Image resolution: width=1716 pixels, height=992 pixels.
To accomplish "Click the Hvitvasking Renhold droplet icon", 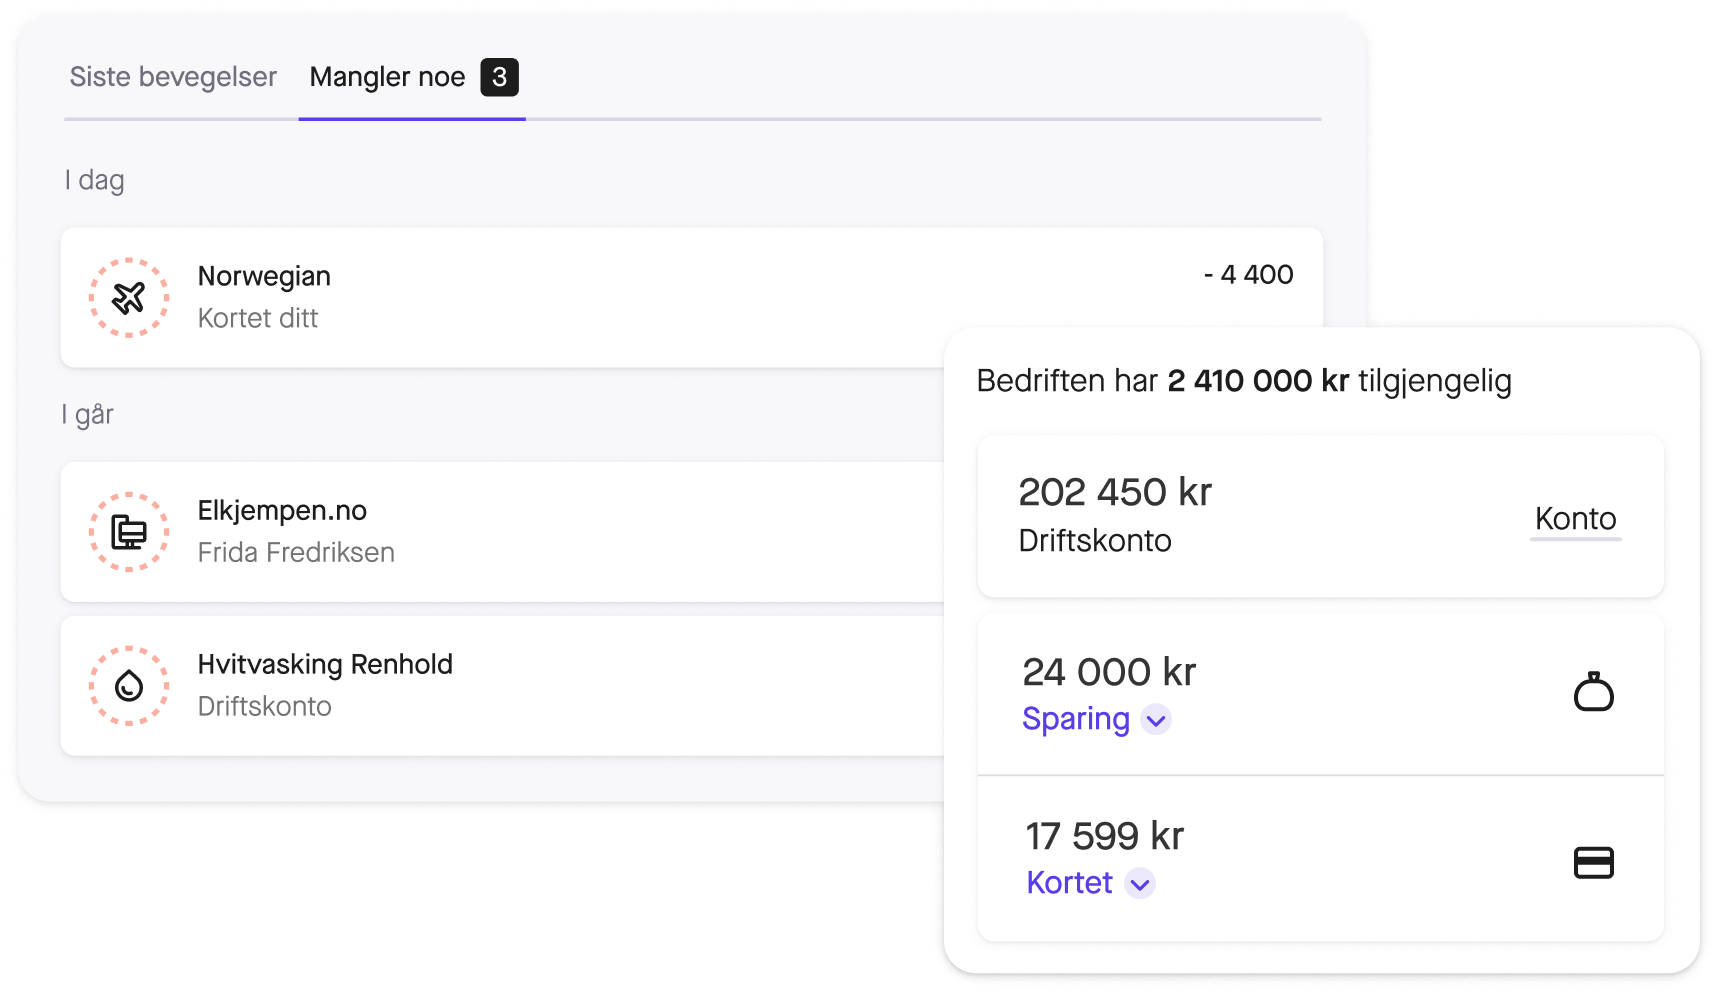I will [129, 686].
